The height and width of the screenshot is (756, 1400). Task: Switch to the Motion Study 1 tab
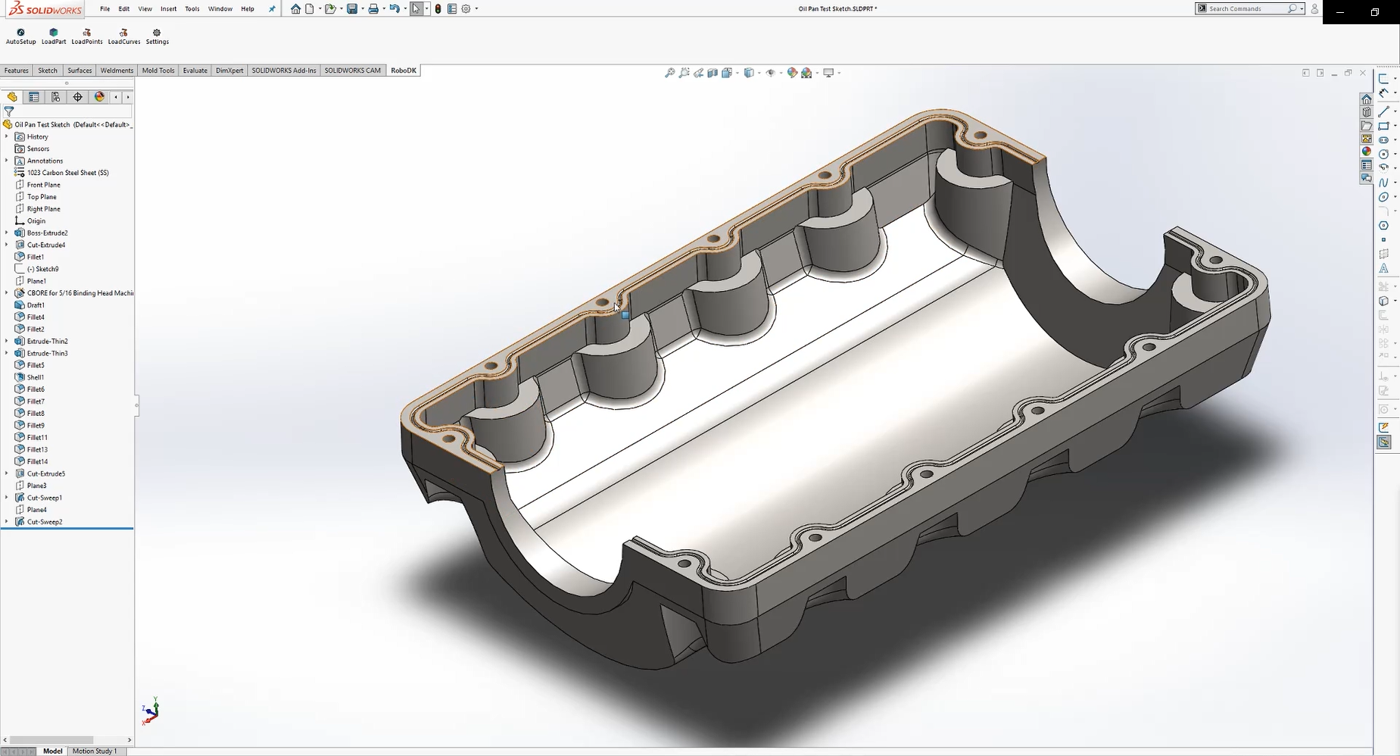[94, 750]
